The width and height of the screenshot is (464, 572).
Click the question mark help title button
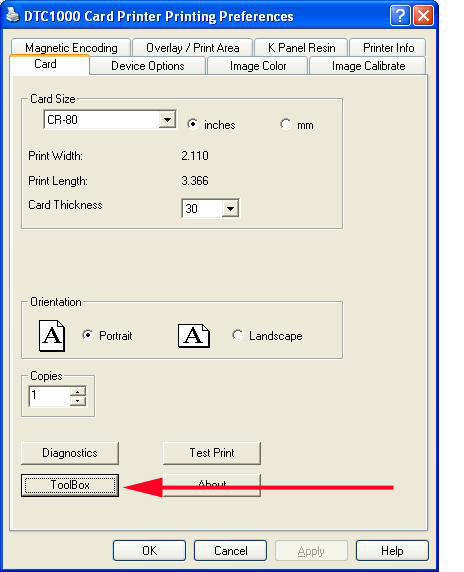[400, 16]
